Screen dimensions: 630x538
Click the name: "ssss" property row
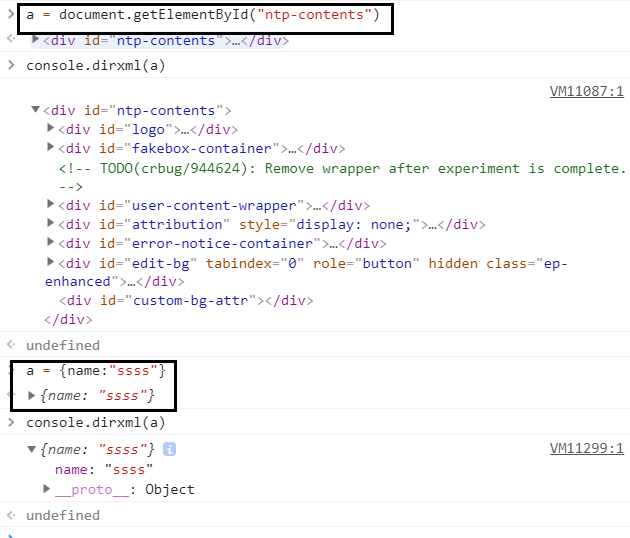tap(104, 469)
